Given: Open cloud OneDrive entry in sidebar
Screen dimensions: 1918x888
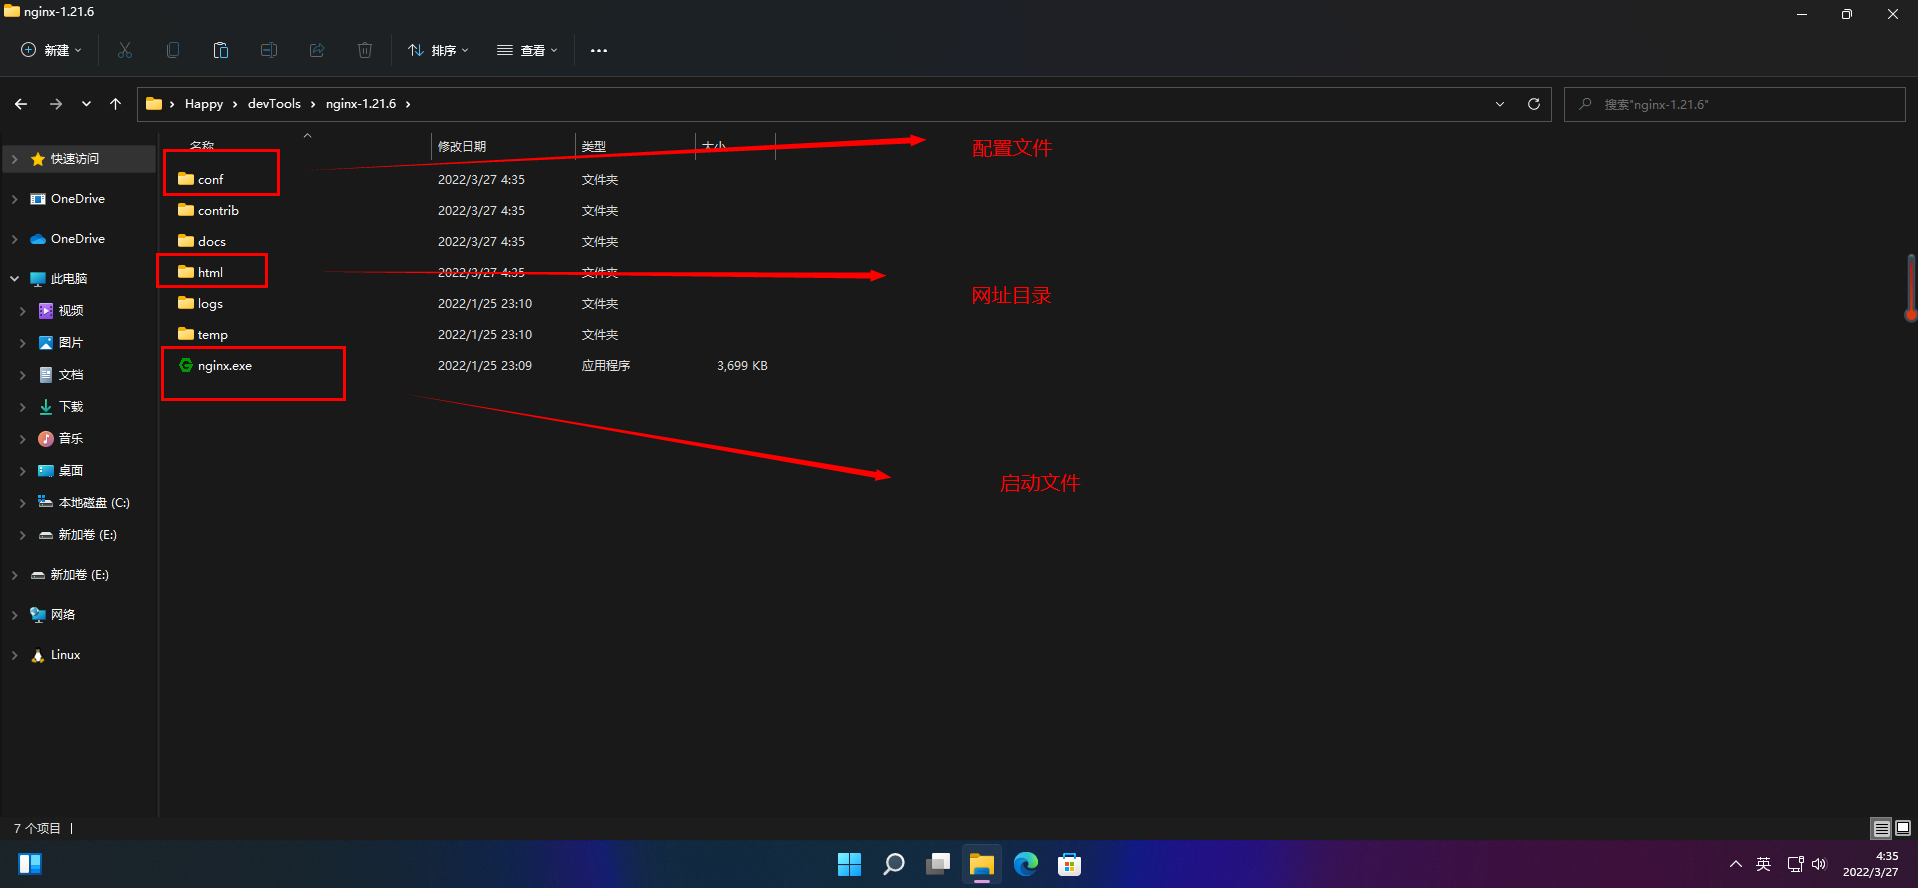Looking at the screenshot, I should pos(78,239).
